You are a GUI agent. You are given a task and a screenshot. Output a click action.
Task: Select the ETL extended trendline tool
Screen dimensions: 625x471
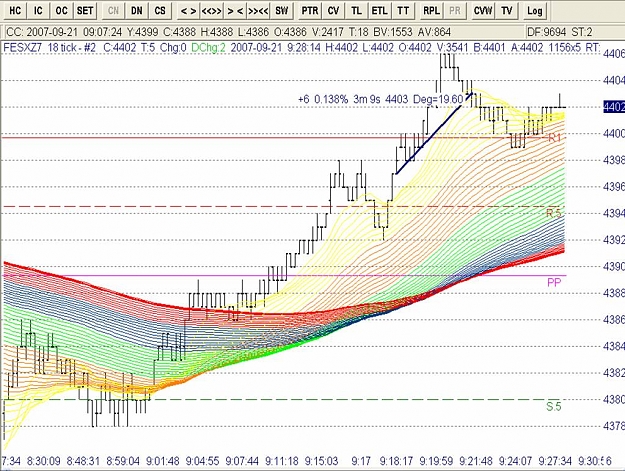click(379, 10)
